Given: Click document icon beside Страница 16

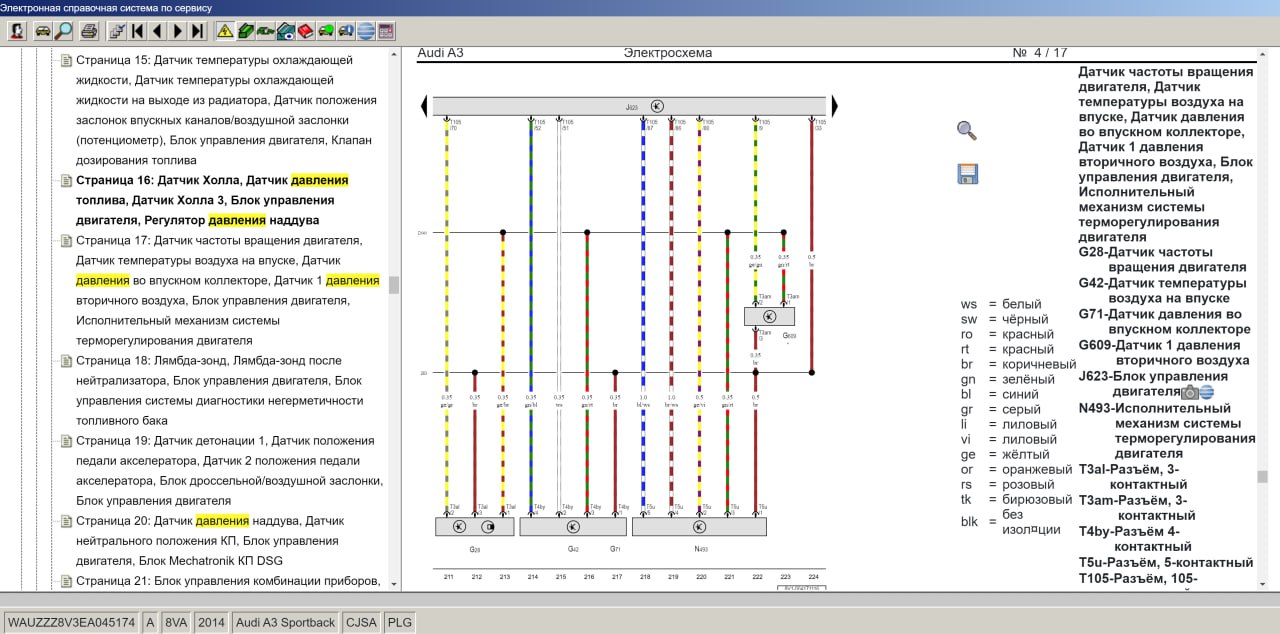Looking at the screenshot, I should coord(66,181).
